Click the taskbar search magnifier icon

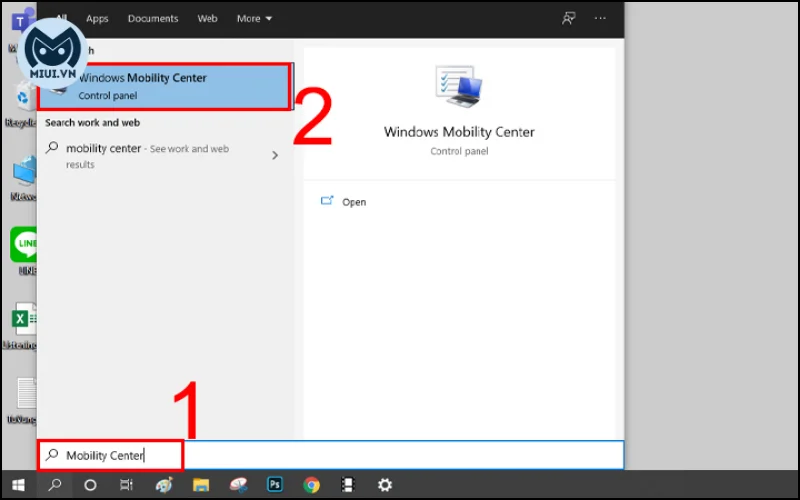pos(55,484)
